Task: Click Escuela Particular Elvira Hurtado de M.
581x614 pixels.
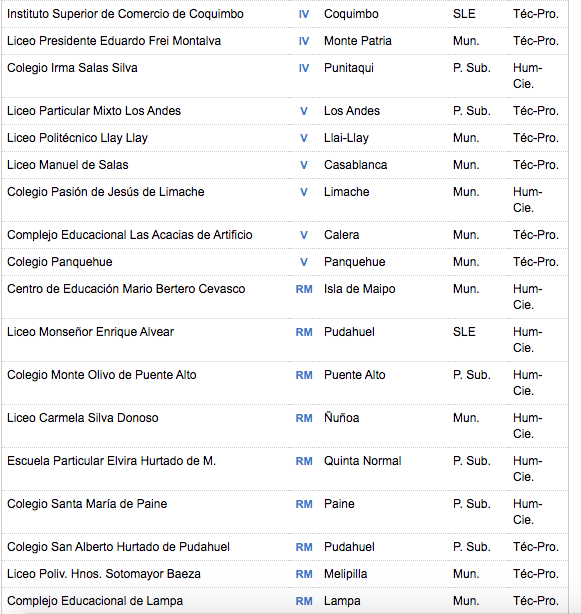Action: click(x=112, y=461)
